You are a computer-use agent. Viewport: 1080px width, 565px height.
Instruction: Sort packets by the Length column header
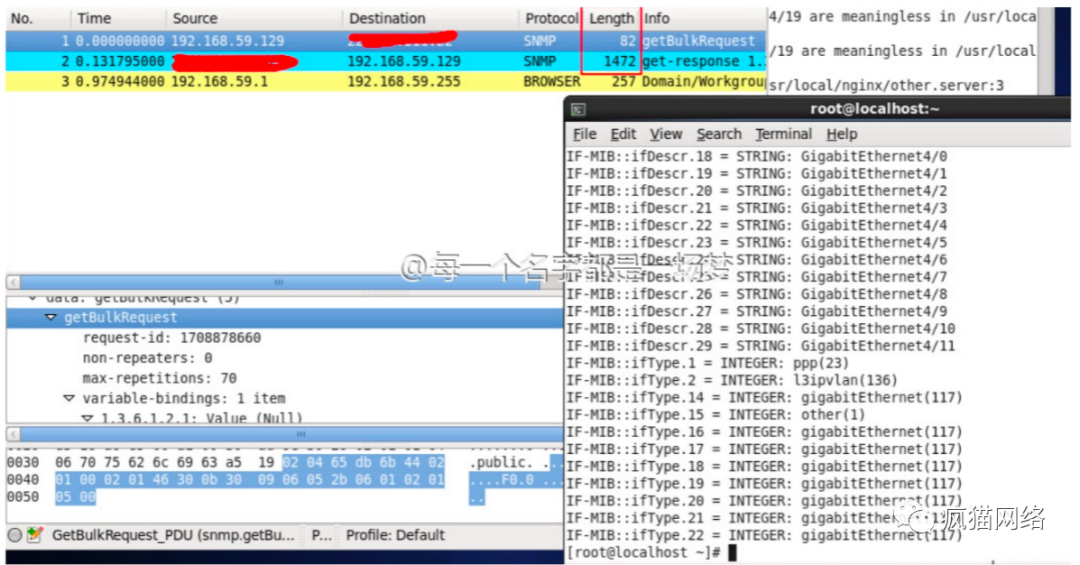pyautogui.click(x=610, y=18)
